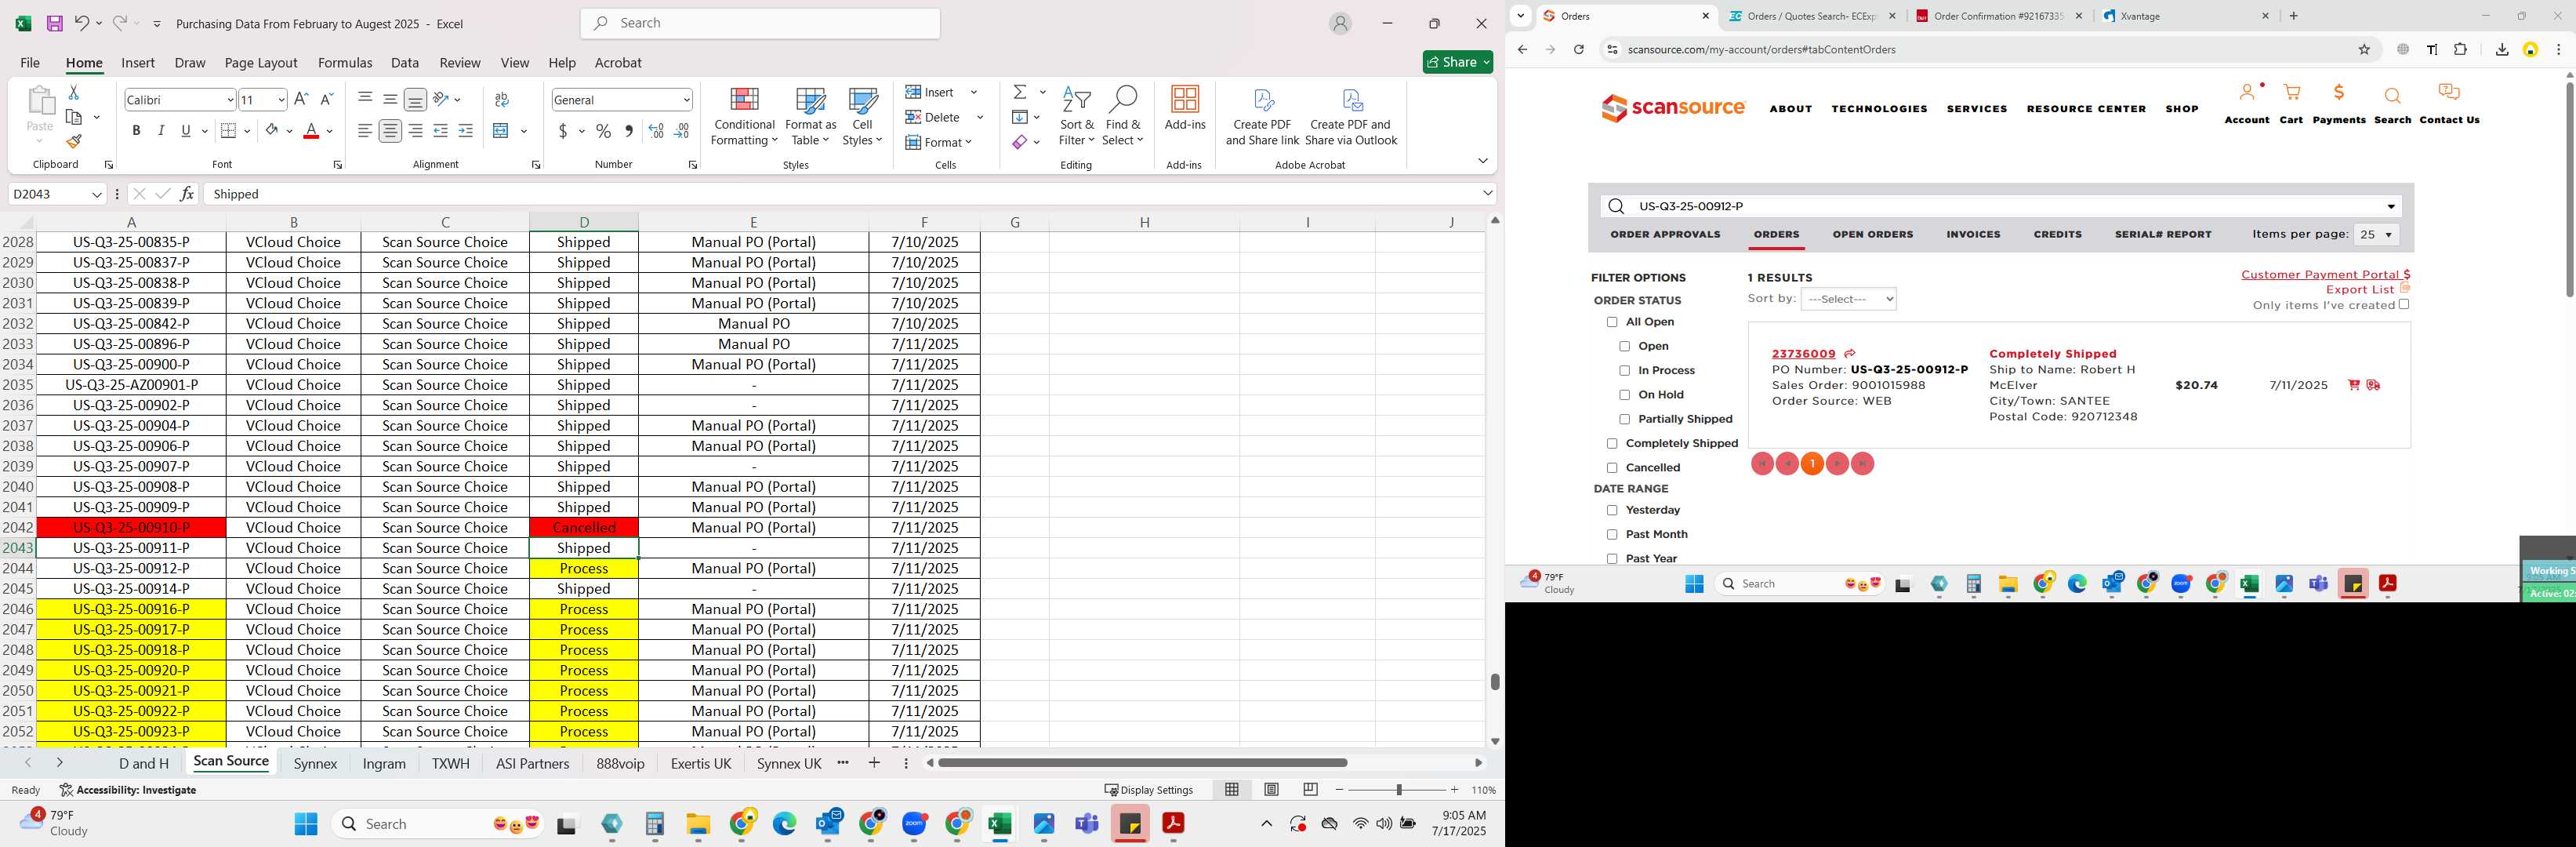Viewport: 2576px width, 847px height.
Task: Check Only items I've created box
Action: click(x=2404, y=305)
